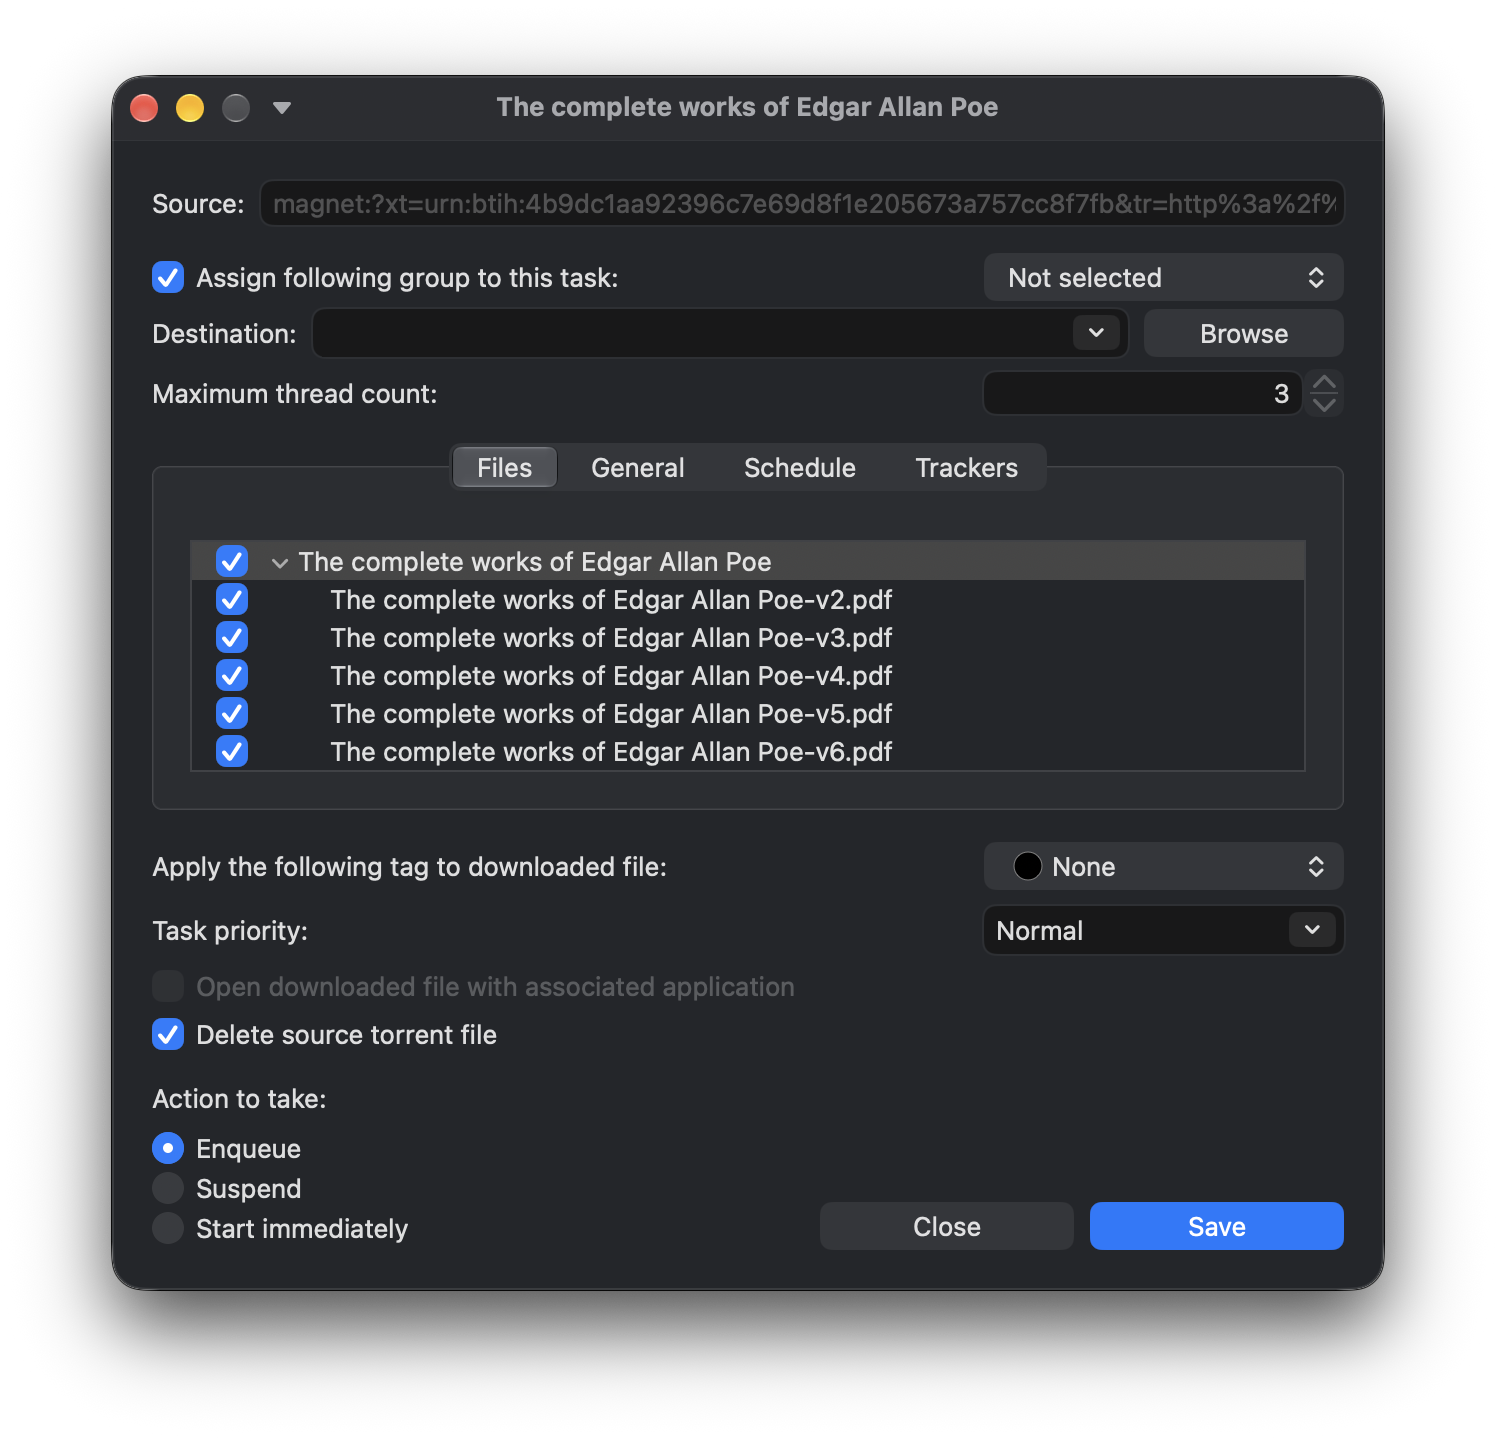The image size is (1496, 1438).
Task: Open the Trackers tab
Action: 967,467
